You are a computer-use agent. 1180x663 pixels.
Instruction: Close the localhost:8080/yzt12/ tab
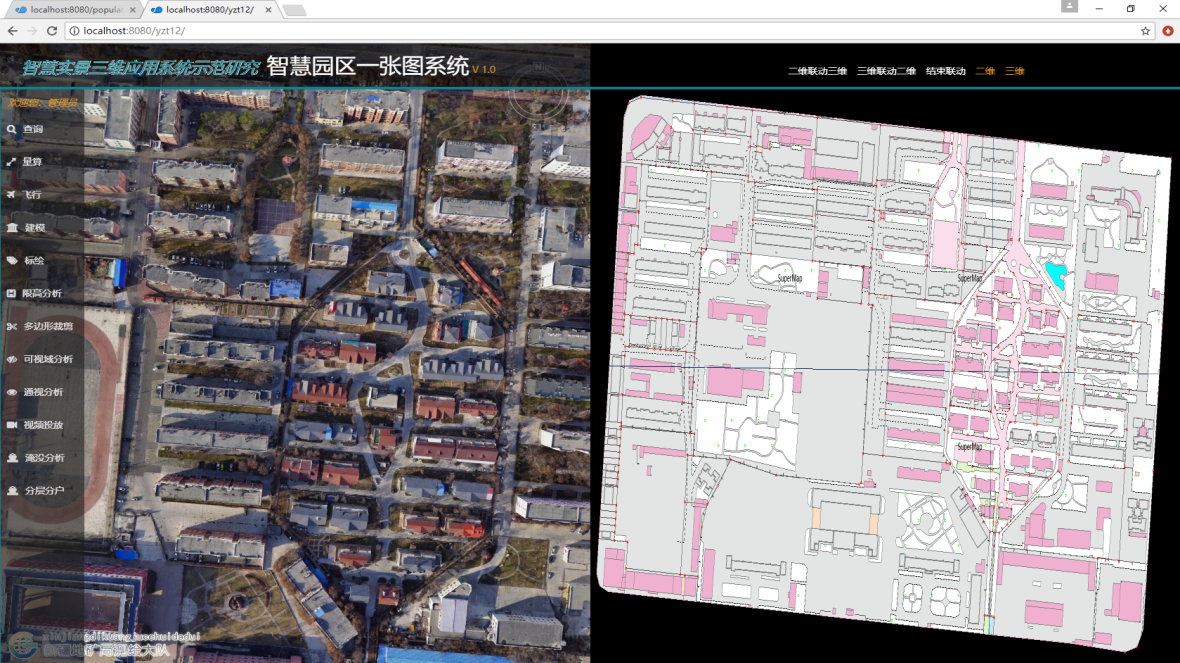click(x=268, y=10)
